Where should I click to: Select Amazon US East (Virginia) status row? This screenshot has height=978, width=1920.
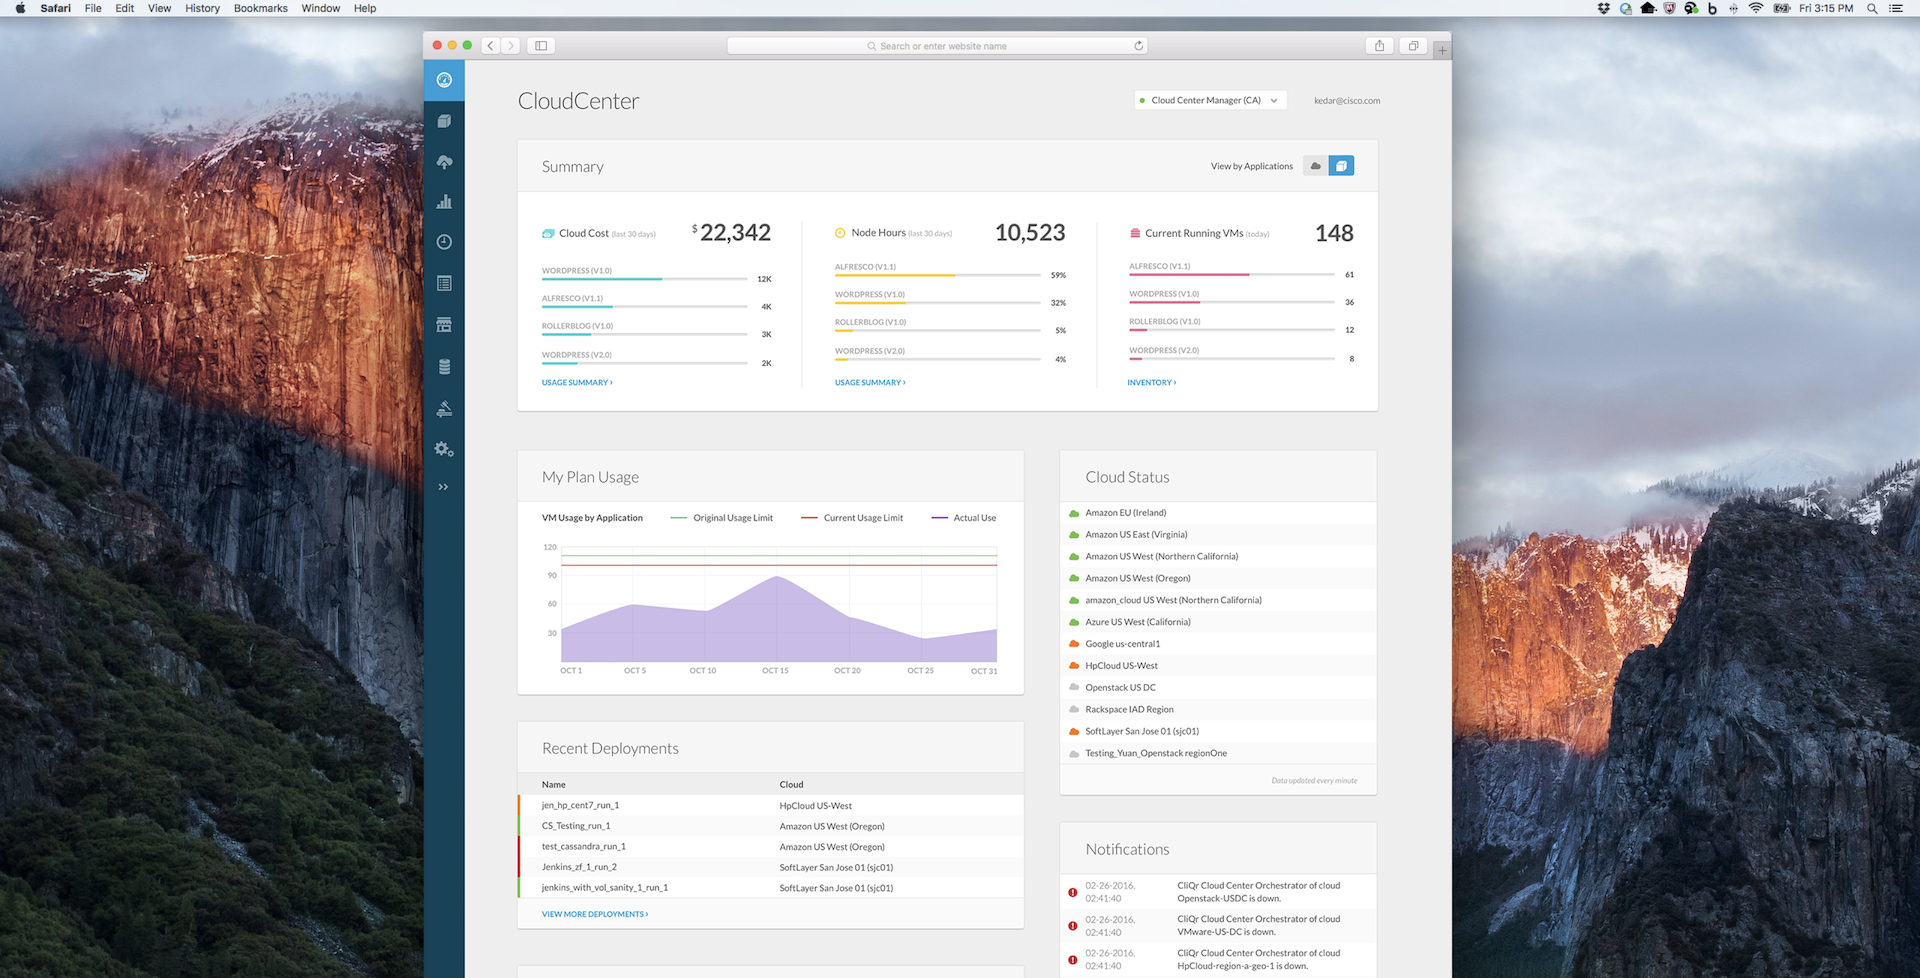1218,535
